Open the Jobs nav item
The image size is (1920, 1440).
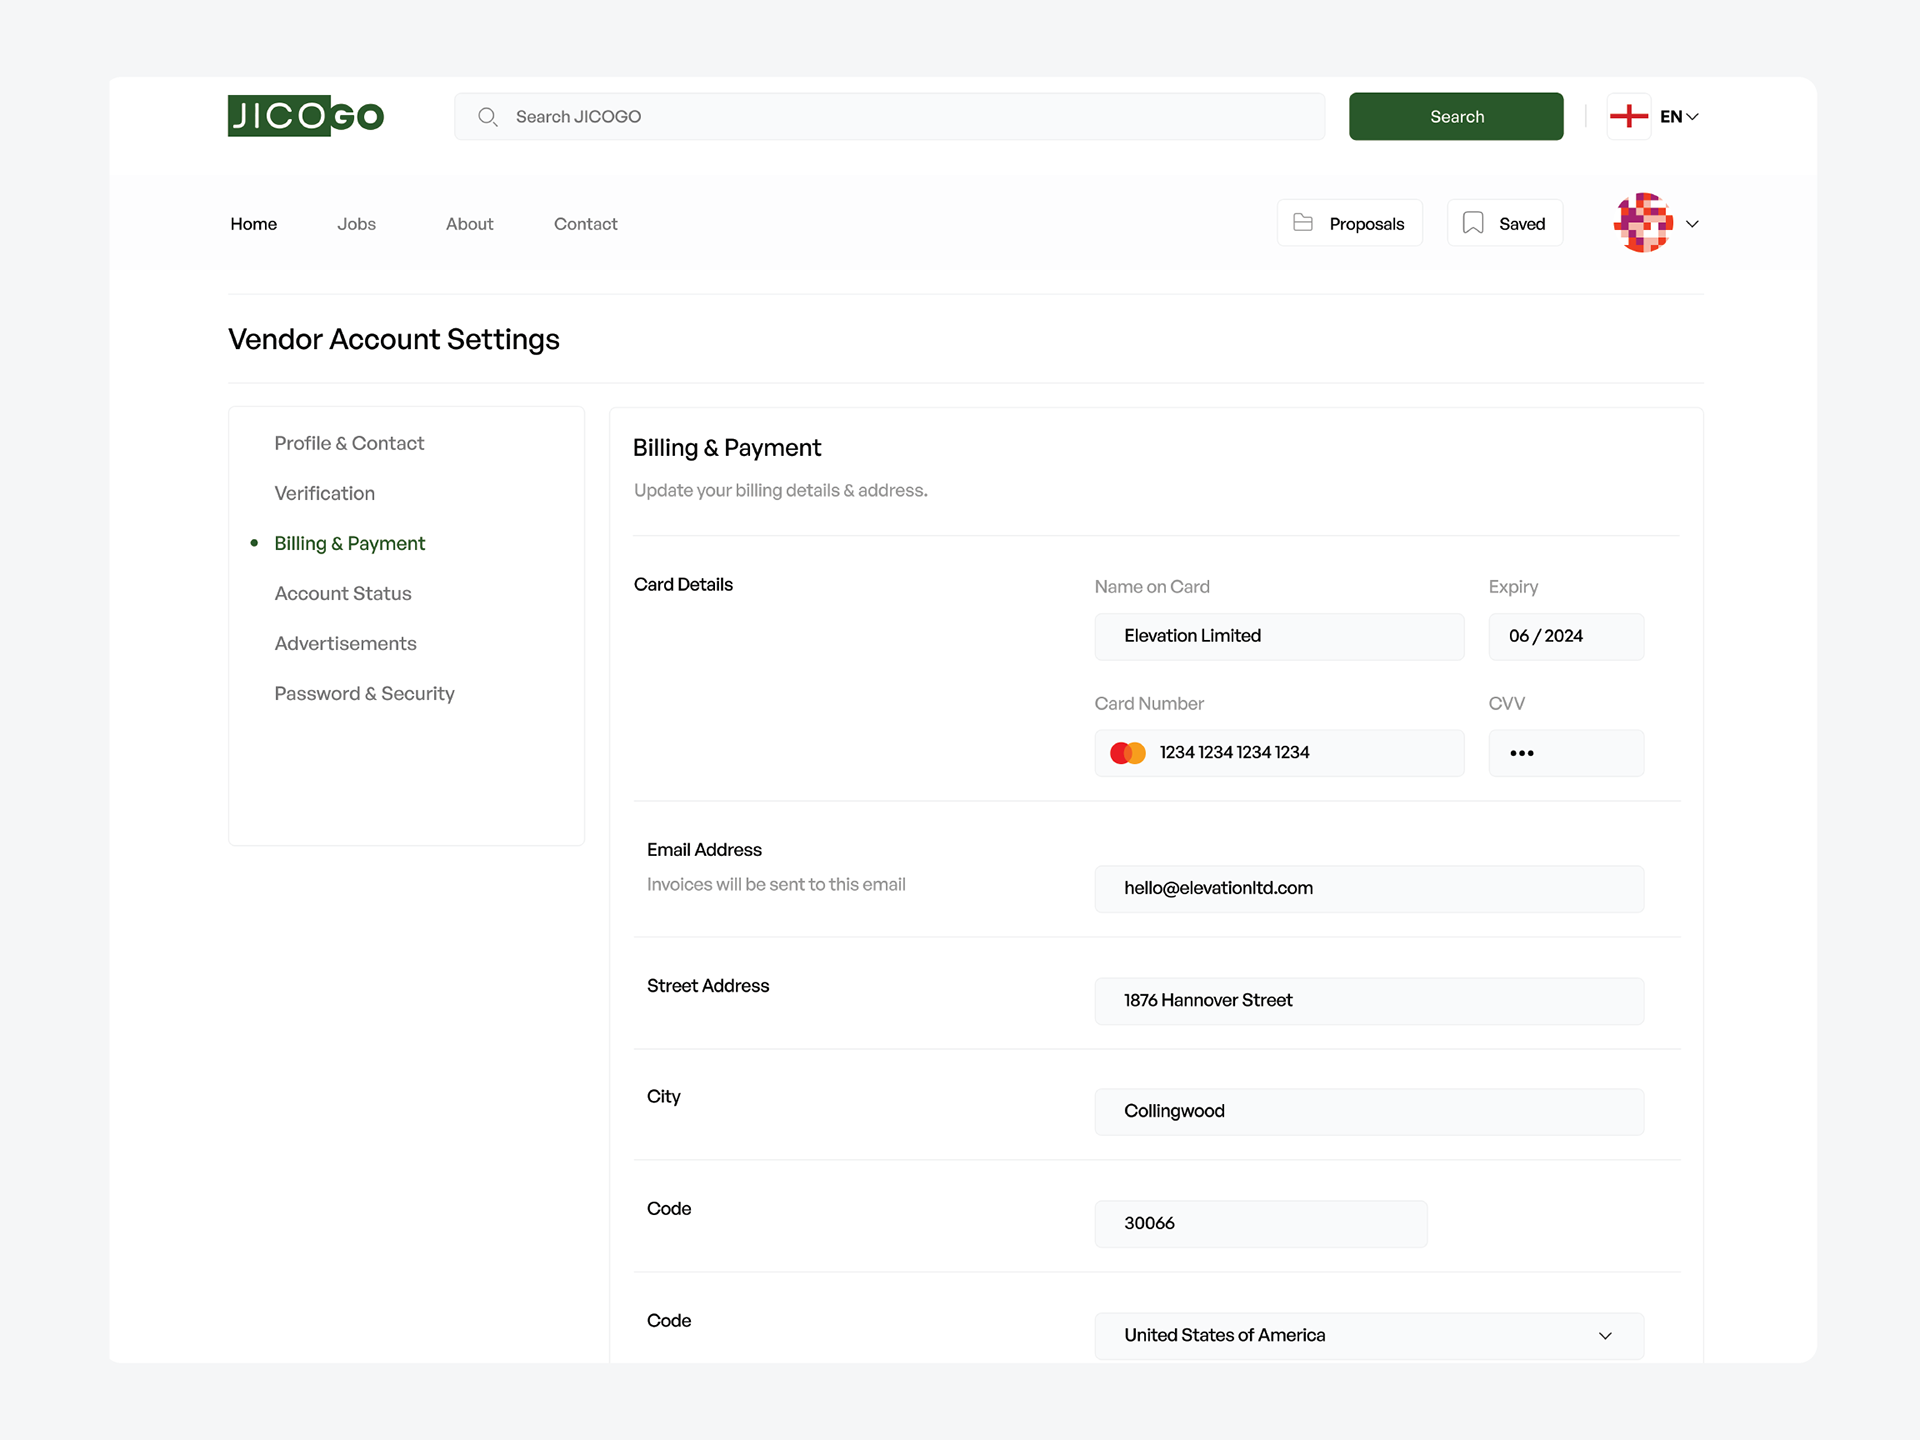click(356, 224)
